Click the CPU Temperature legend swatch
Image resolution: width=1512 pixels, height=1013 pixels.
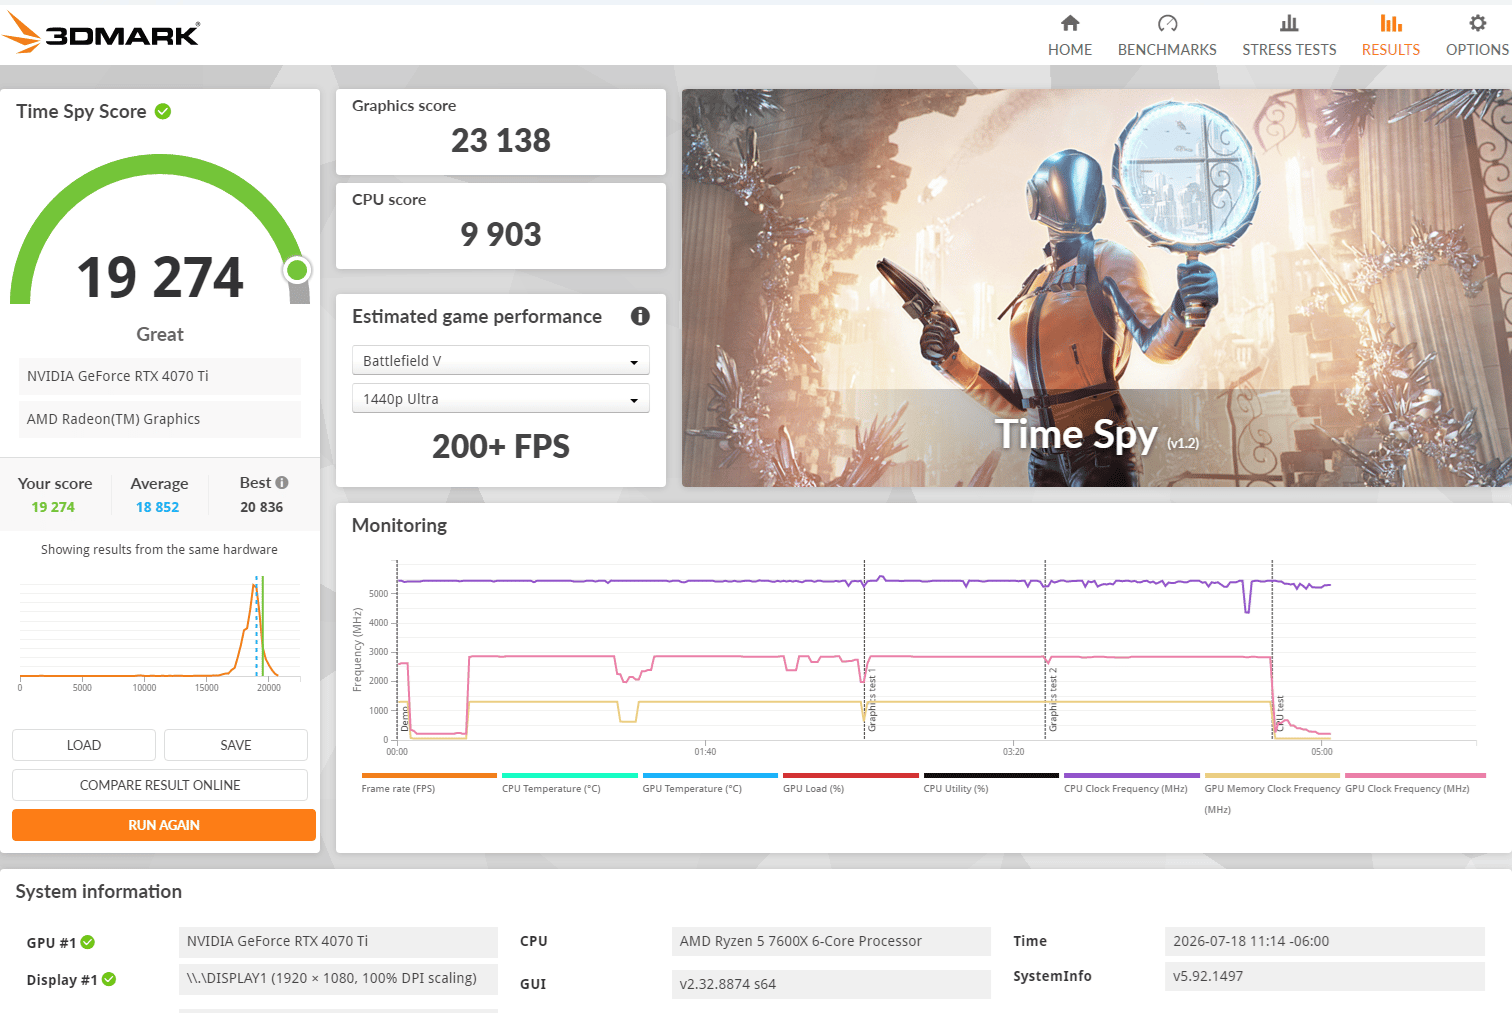(x=570, y=775)
